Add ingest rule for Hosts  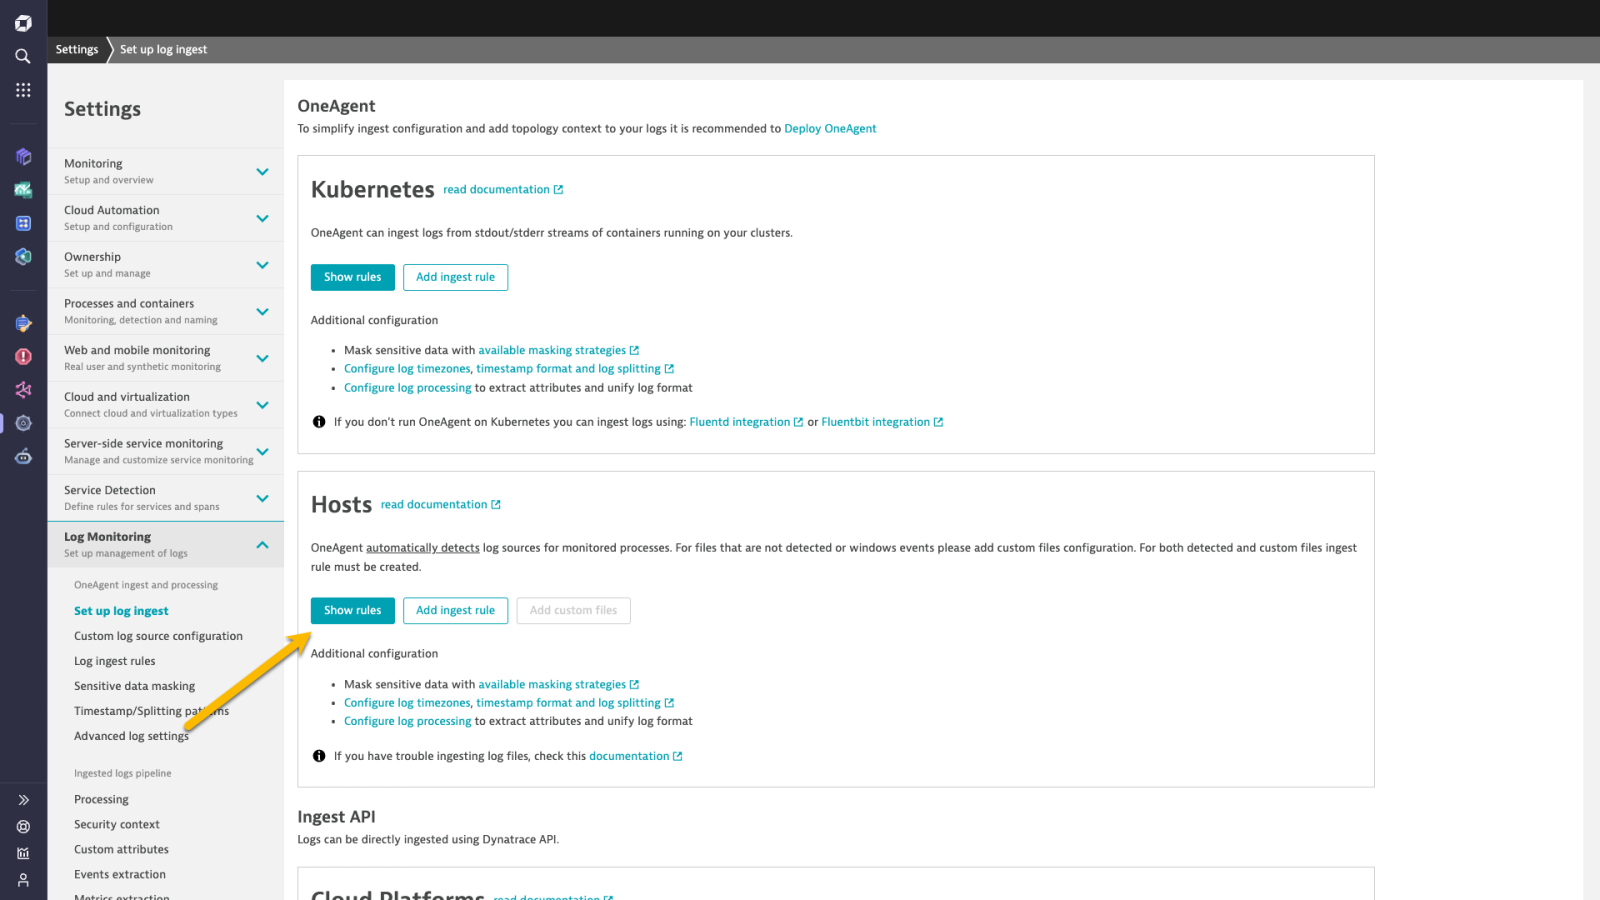455,610
